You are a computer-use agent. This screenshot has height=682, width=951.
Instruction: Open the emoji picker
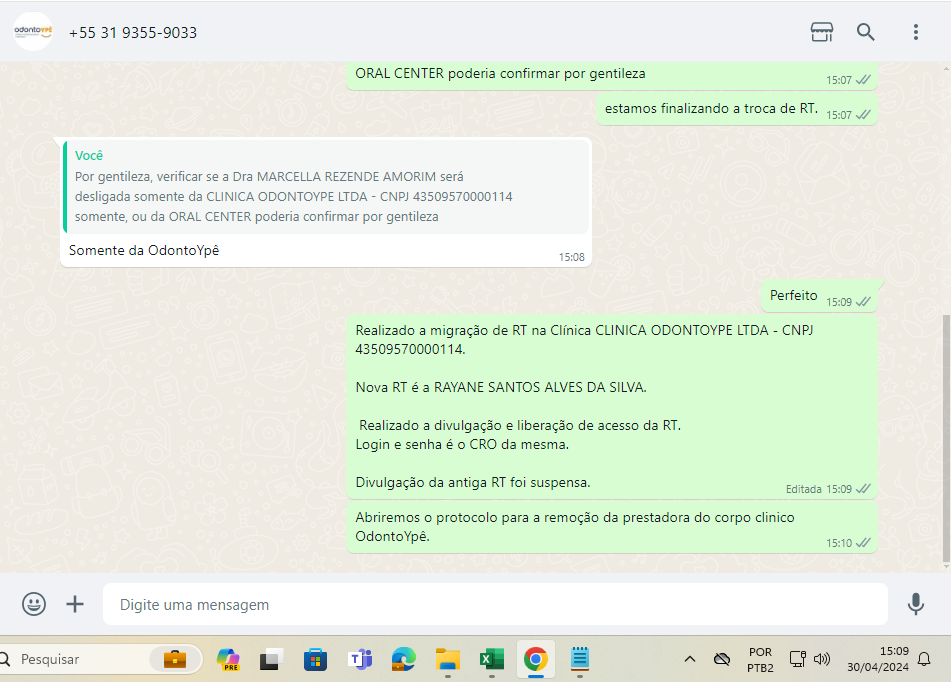pos(34,604)
